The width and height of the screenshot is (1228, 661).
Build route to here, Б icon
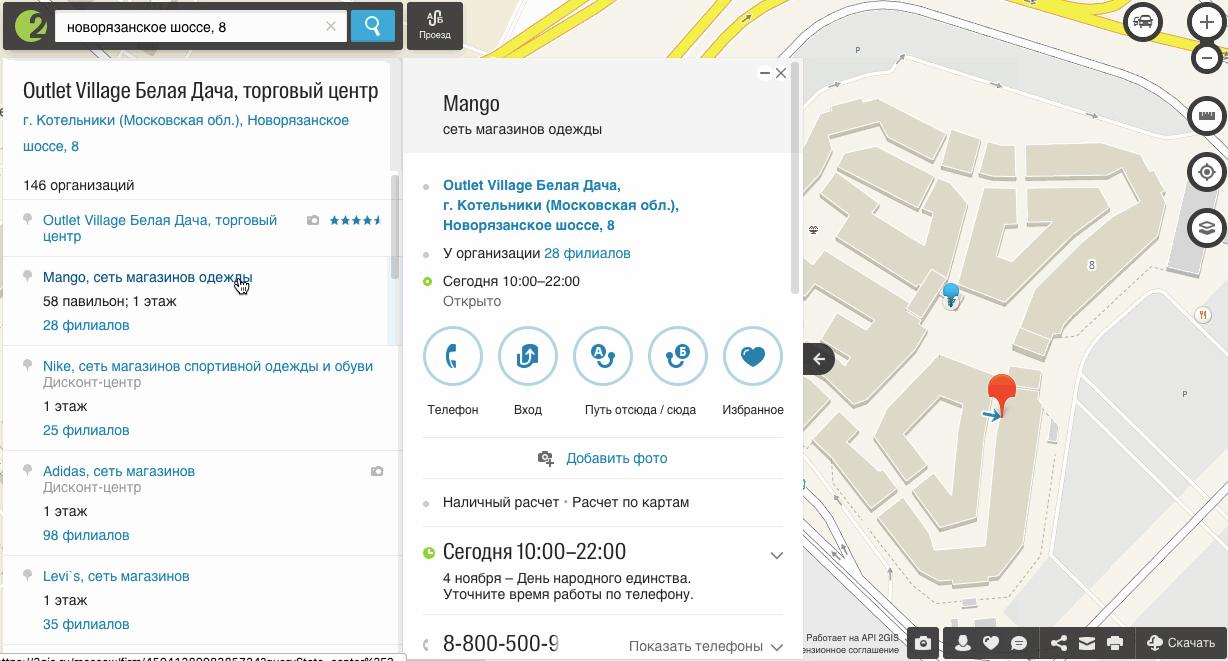pyautogui.click(x=678, y=356)
